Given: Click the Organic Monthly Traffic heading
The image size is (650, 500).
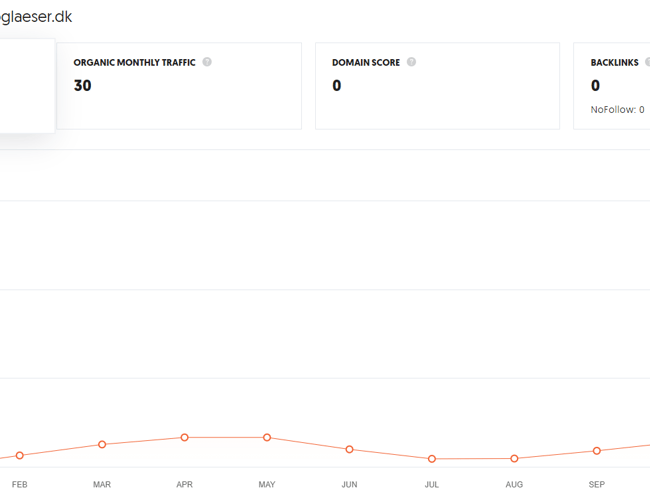Looking at the screenshot, I should (x=134, y=63).
